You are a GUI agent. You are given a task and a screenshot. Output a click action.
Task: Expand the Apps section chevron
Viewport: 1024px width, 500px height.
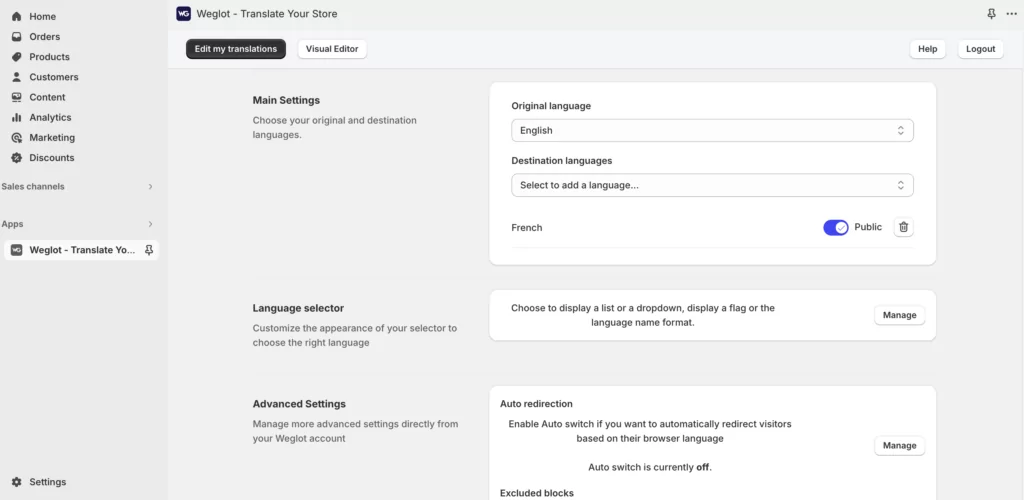150,224
